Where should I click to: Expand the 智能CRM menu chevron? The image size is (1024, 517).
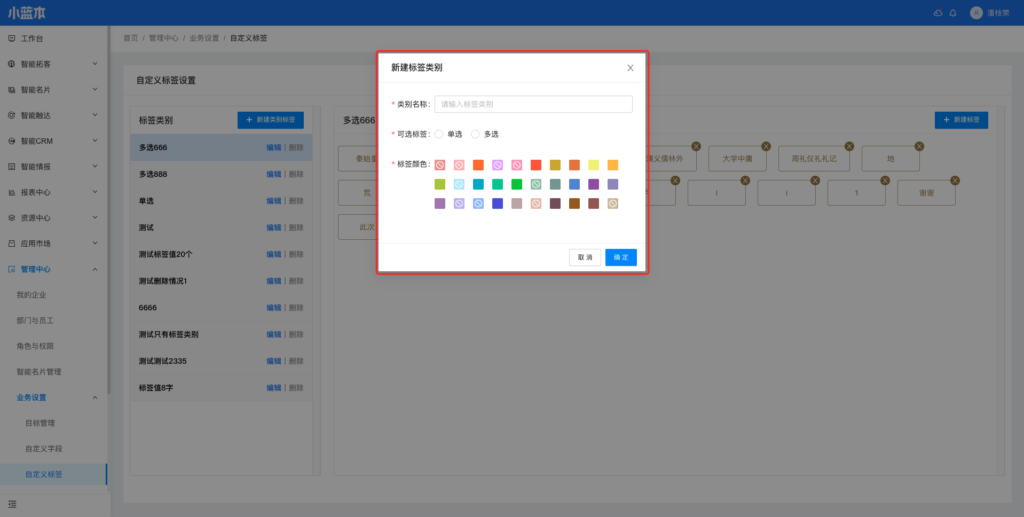click(x=95, y=141)
